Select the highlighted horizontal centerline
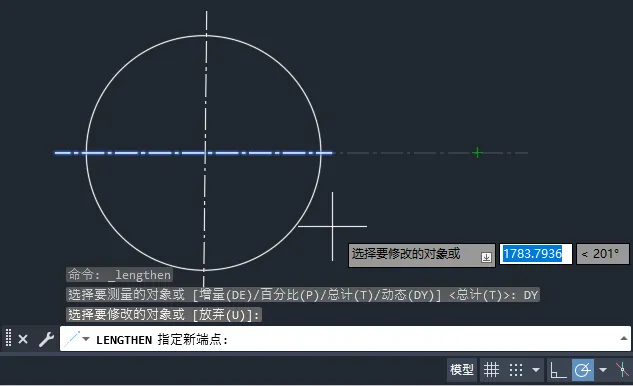 coord(194,153)
